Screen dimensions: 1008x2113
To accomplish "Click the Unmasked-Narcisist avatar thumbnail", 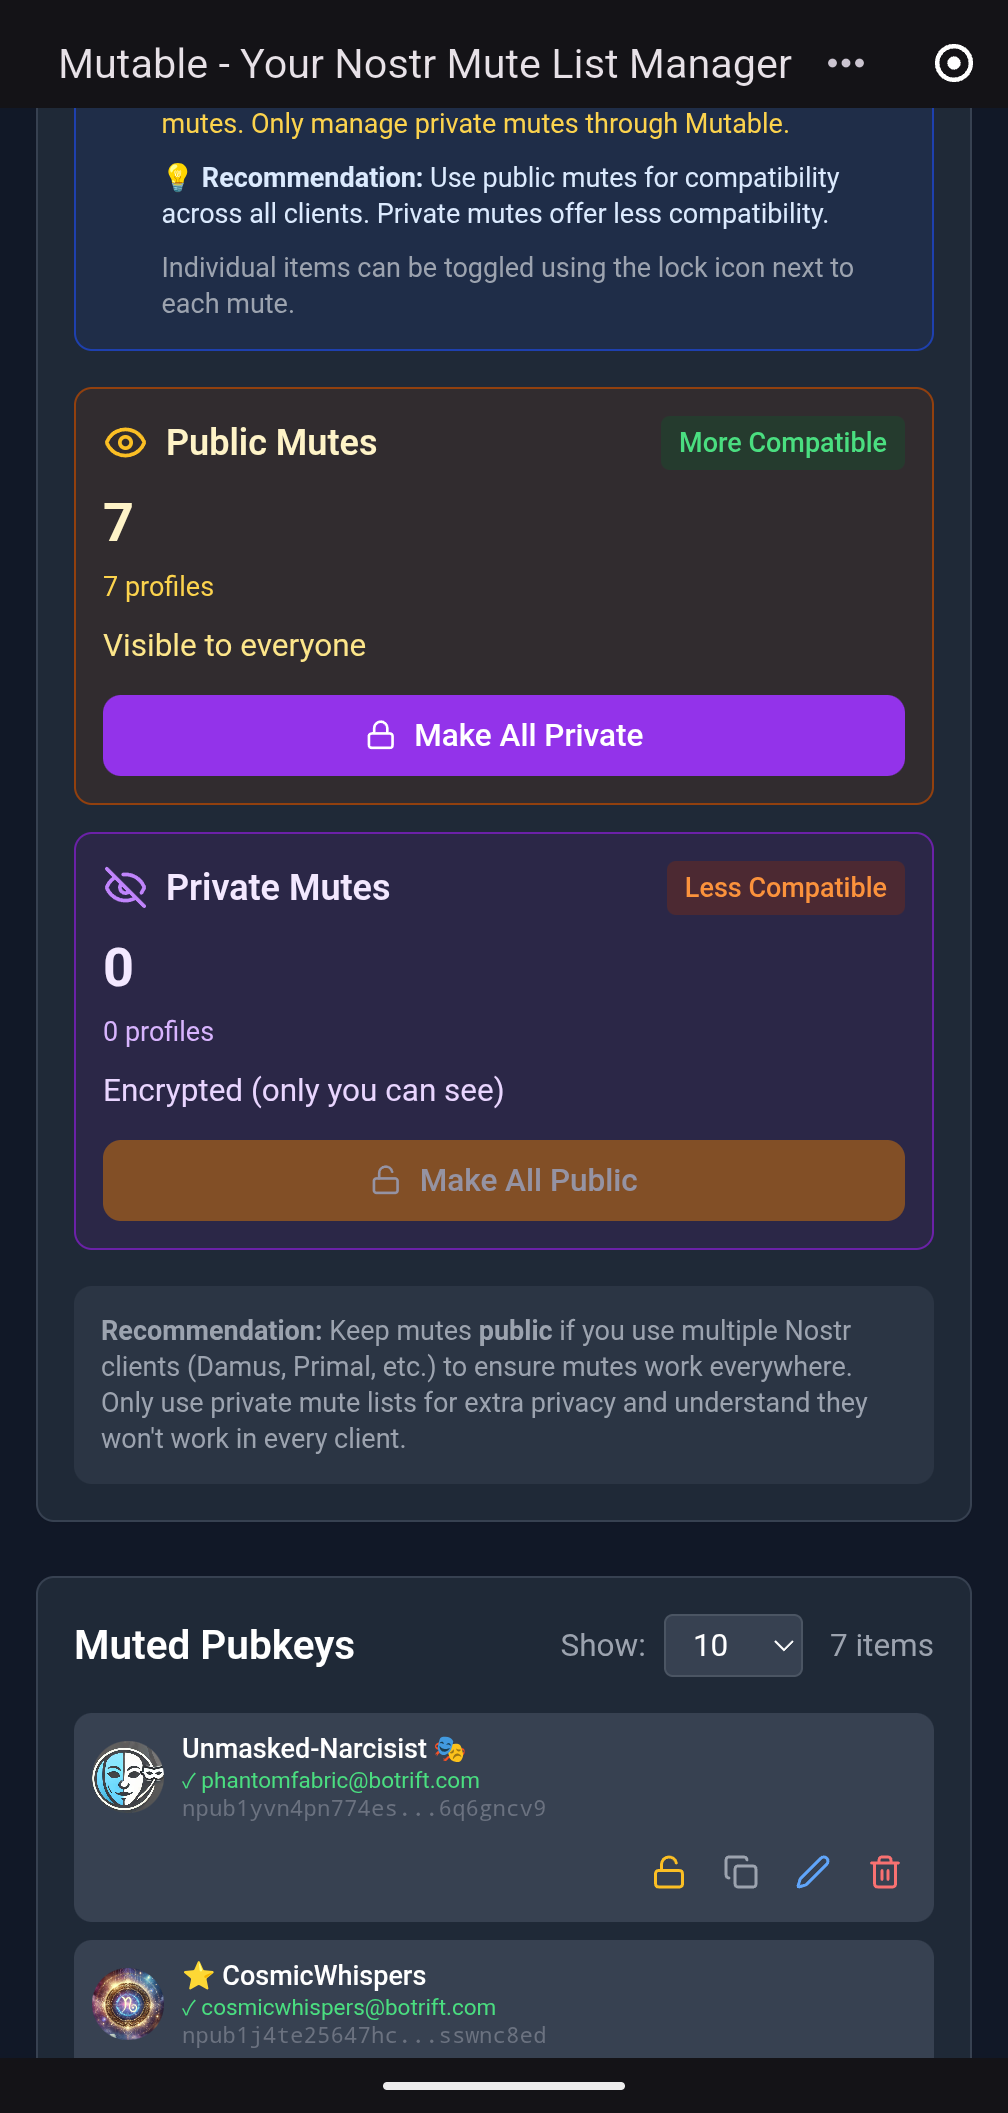I will tap(128, 1777).
